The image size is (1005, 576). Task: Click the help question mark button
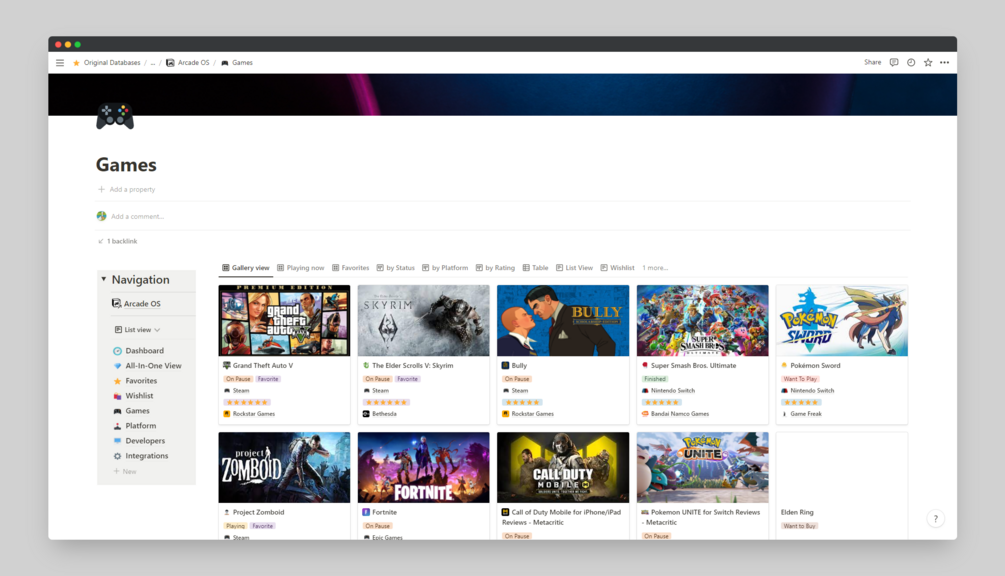pos(935,519)
